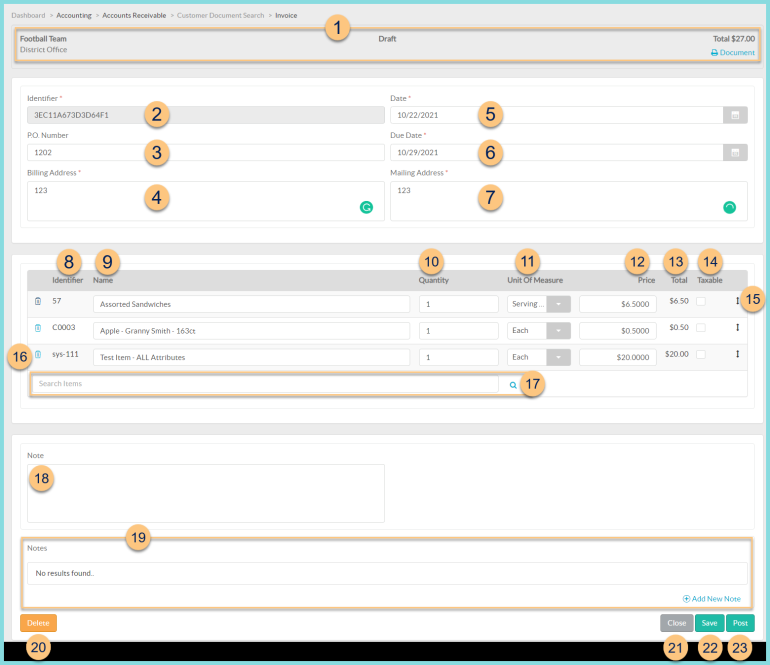Viewport: 770px width, 665px height.
Task: Click the Invoice breadcrumb
Action: (286, 15)
